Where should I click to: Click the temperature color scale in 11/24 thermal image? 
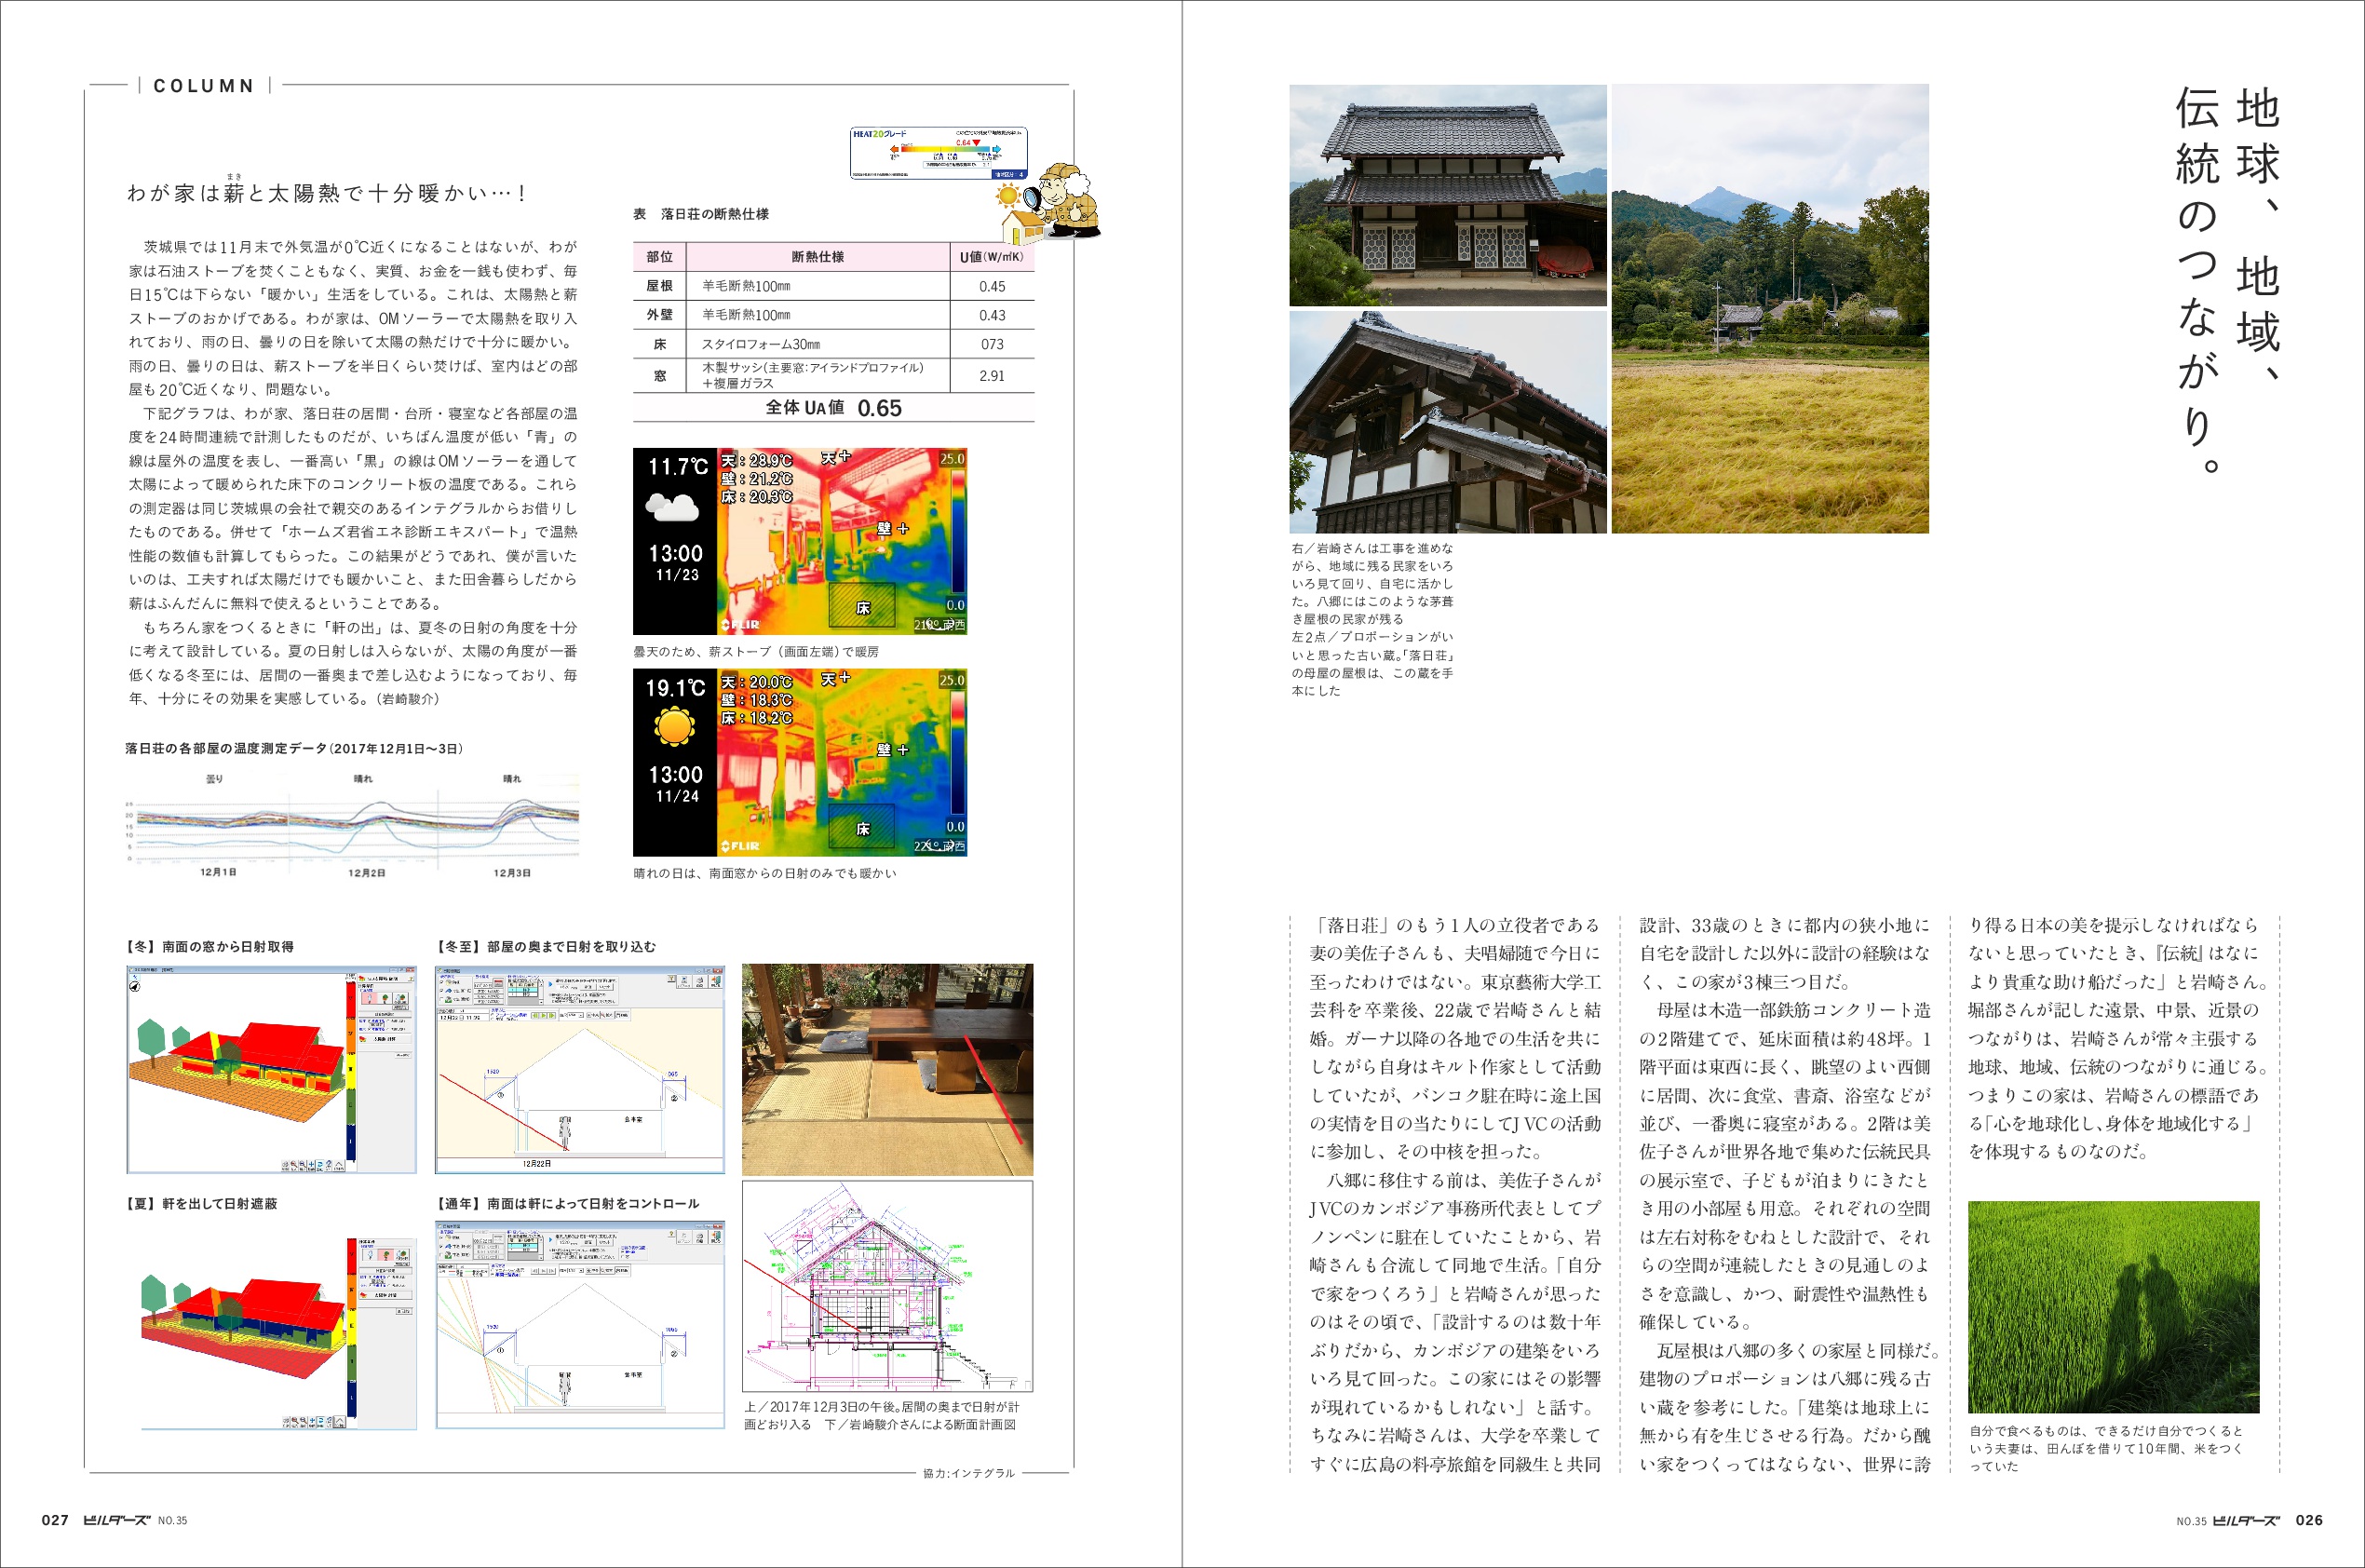click(958, 753)
